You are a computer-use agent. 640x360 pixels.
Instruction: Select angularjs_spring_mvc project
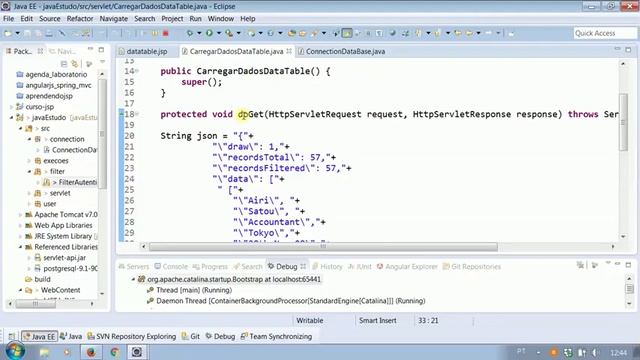click(x=54, y=85)
